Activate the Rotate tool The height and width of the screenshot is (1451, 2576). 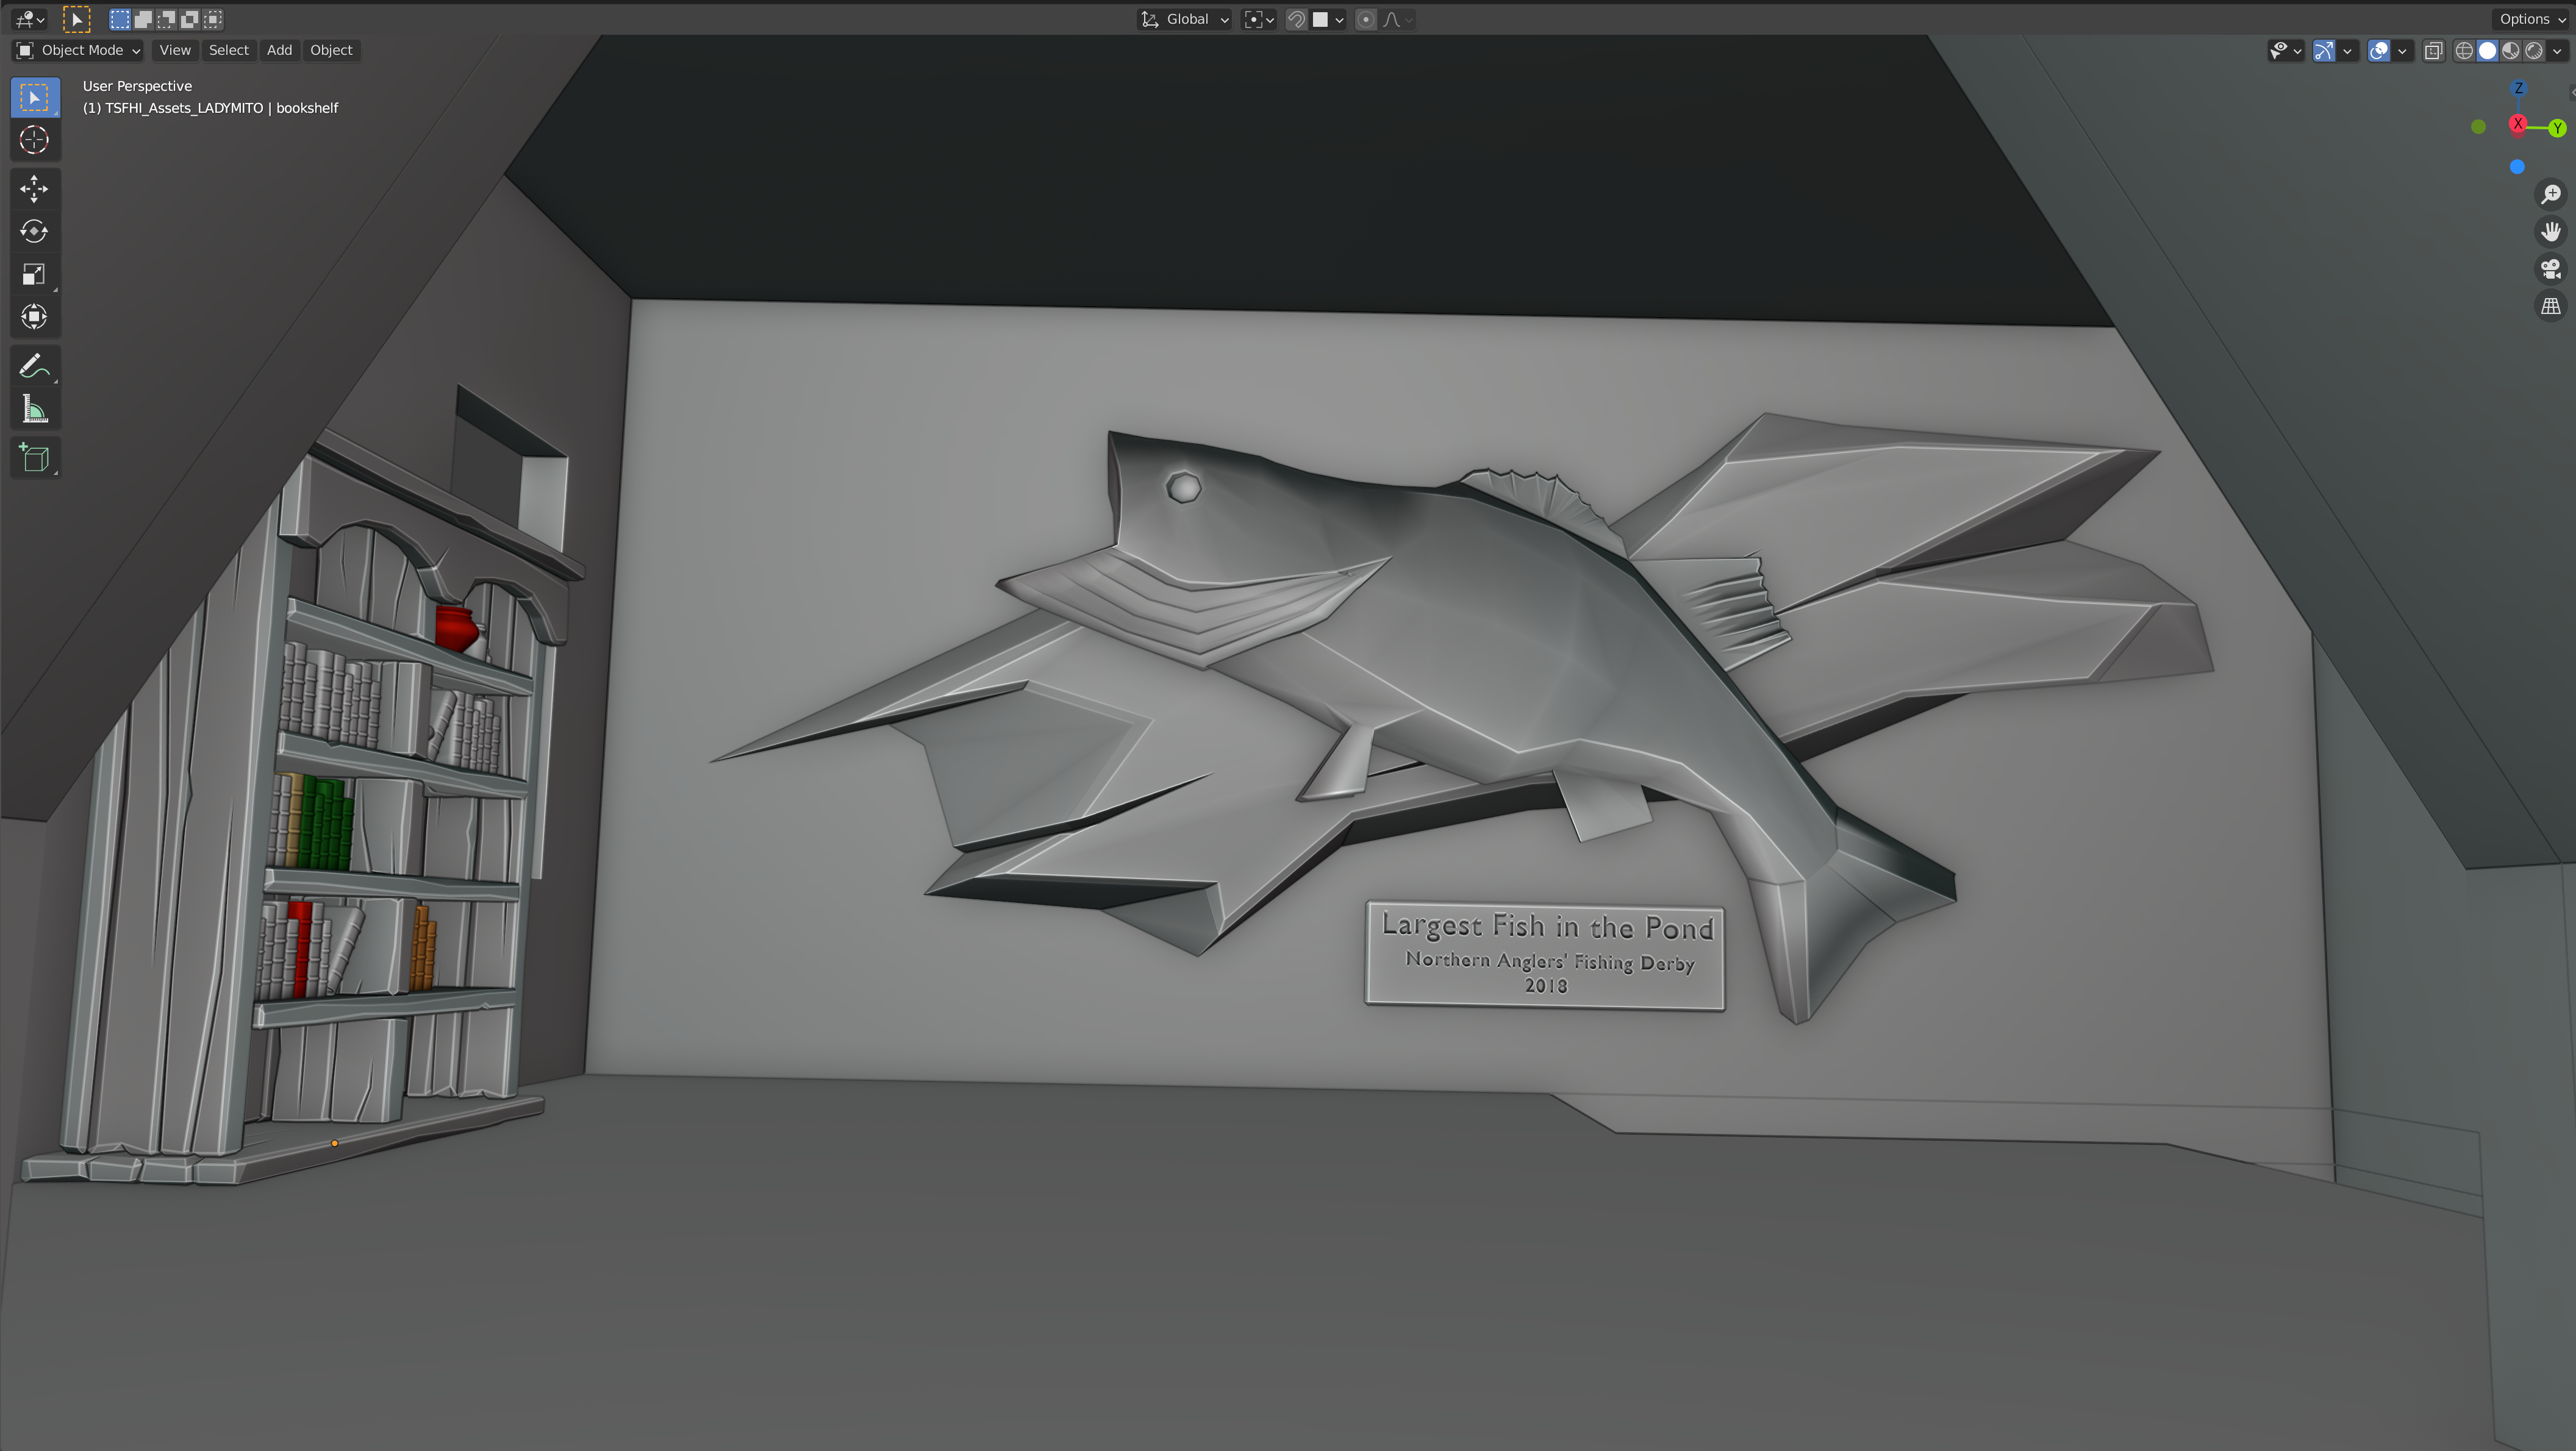pos(34,232)
